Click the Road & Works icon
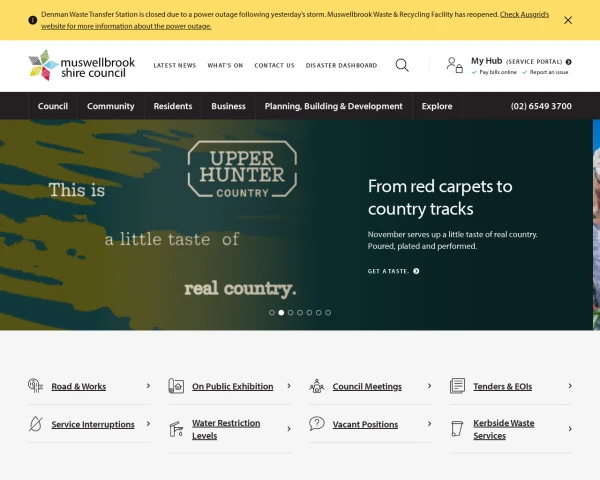 pos(35,386)
